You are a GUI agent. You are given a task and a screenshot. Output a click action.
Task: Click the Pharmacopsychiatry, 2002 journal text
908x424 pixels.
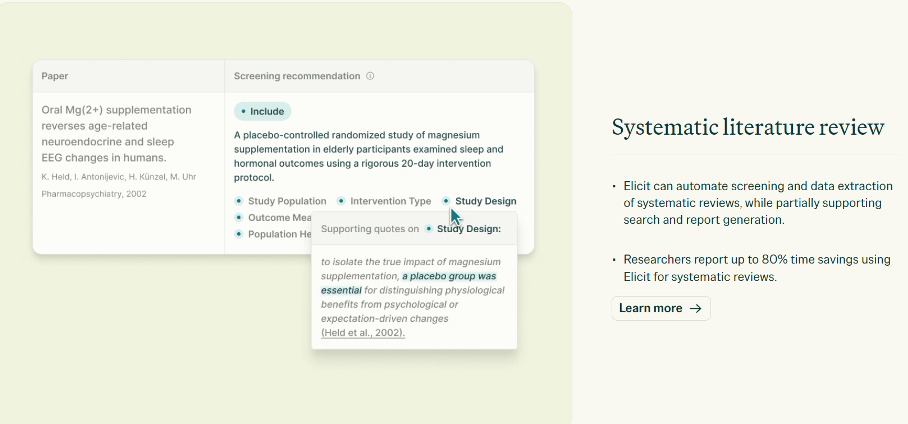click(x=94, y=194)
